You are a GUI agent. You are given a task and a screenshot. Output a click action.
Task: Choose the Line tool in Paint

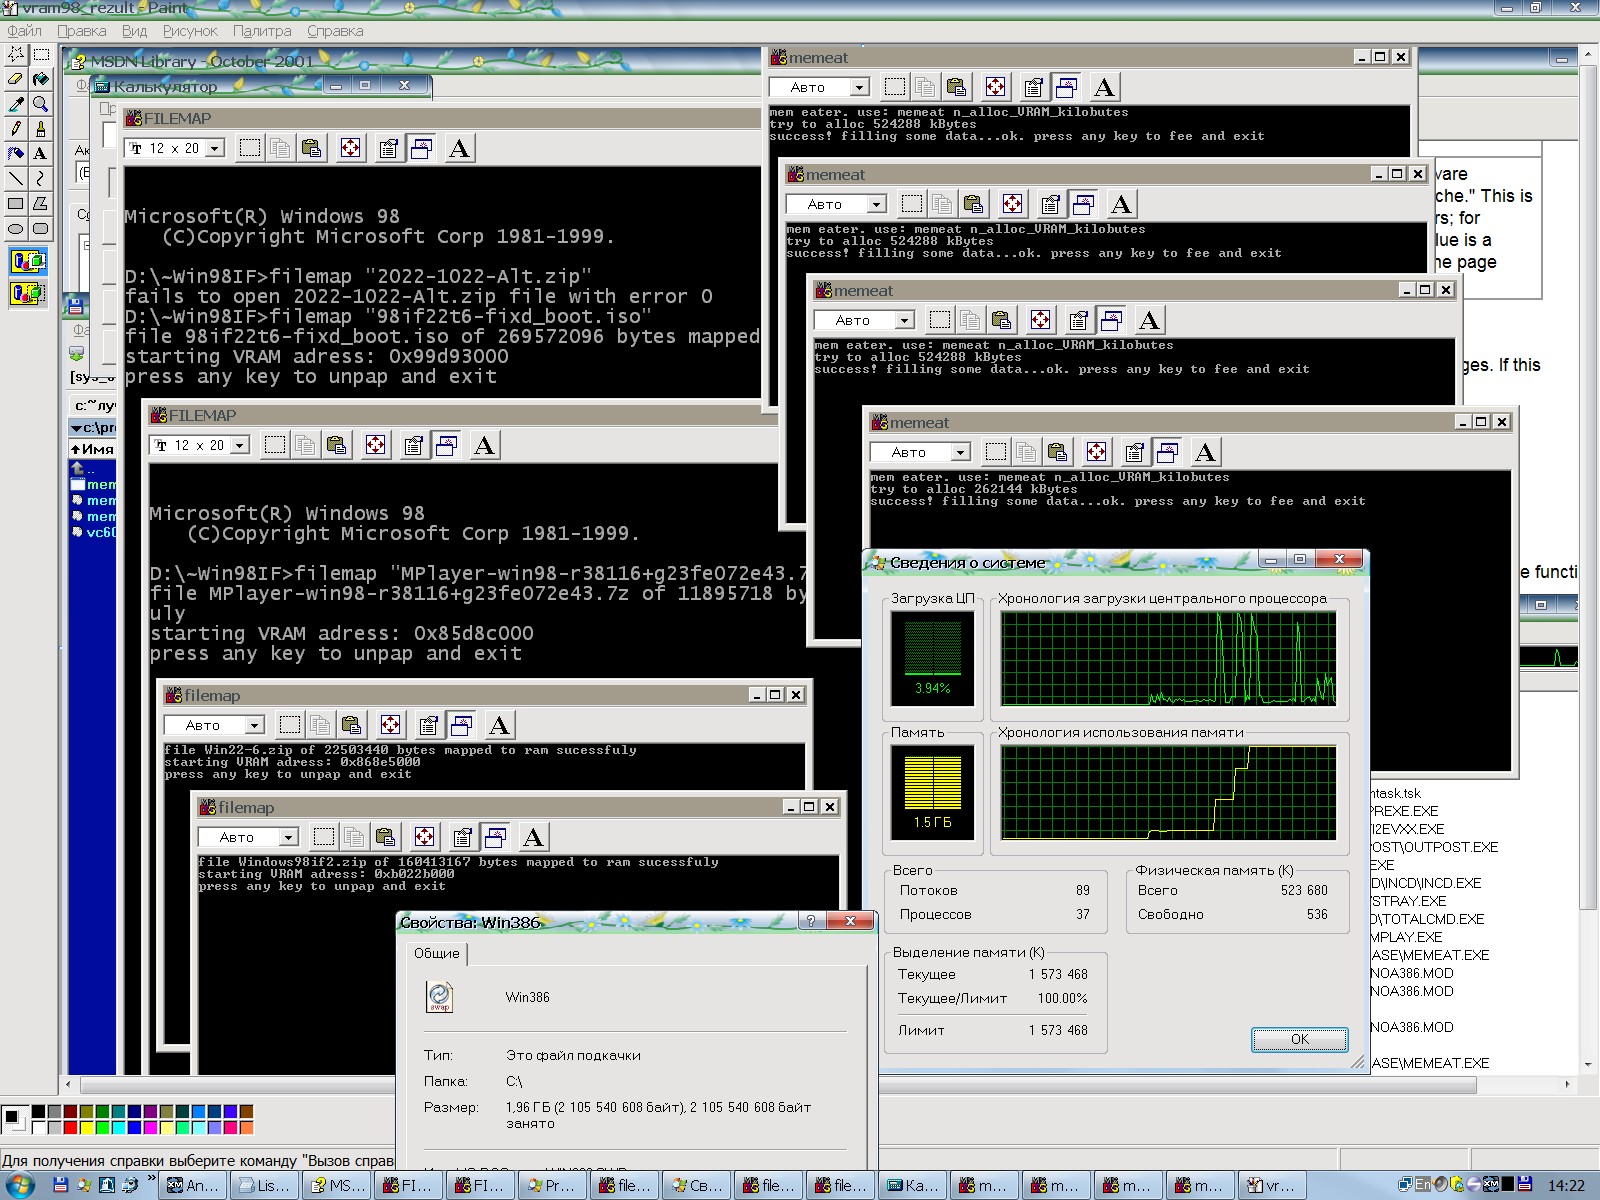[16, 179]
